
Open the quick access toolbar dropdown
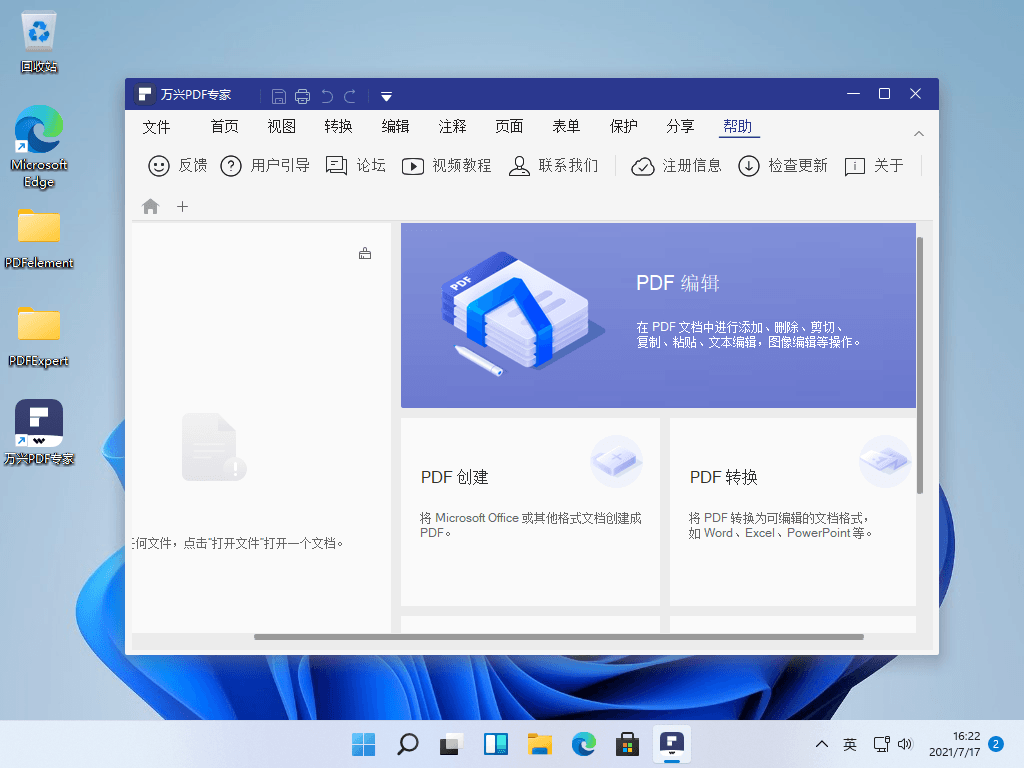(x=387, y=97)
